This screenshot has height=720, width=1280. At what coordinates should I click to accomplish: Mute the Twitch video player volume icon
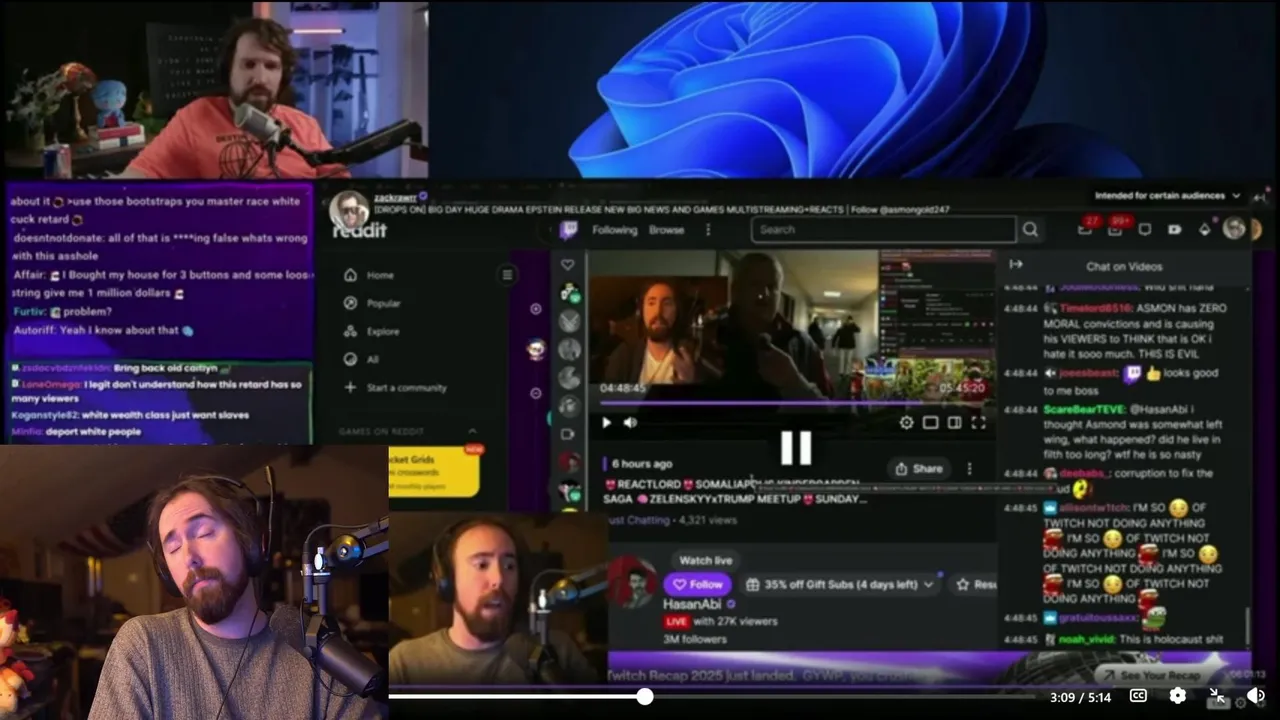[630, 423]
